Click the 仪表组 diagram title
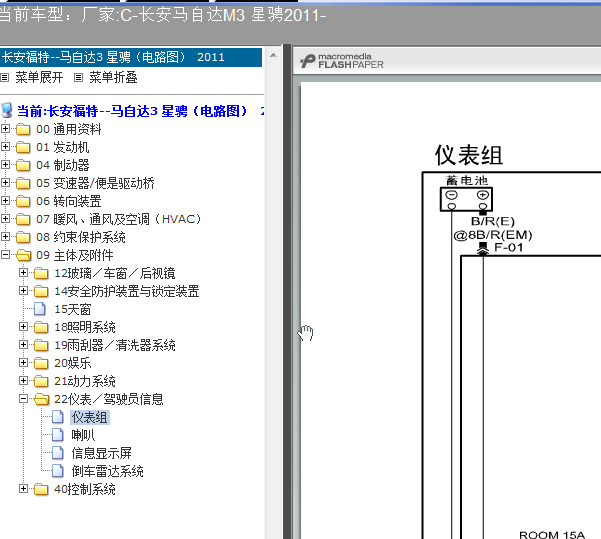Screen dimensions: 601x539 click(x=468, y=155)
